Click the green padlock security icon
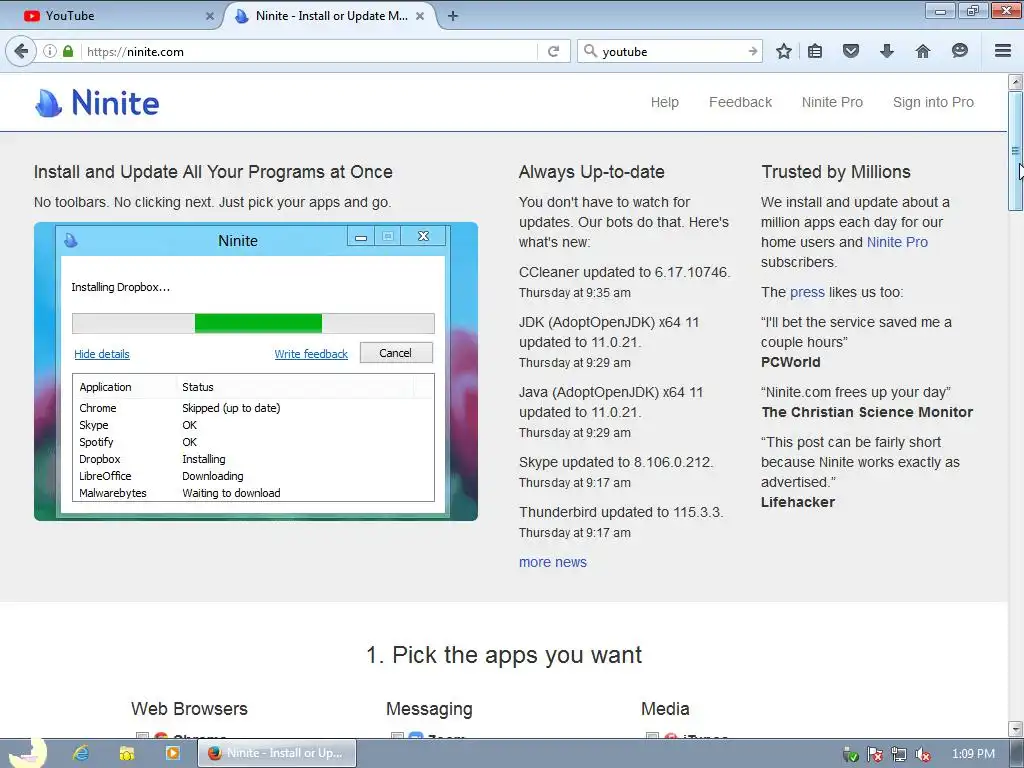 pyautogui.click(x=68, y=51)
